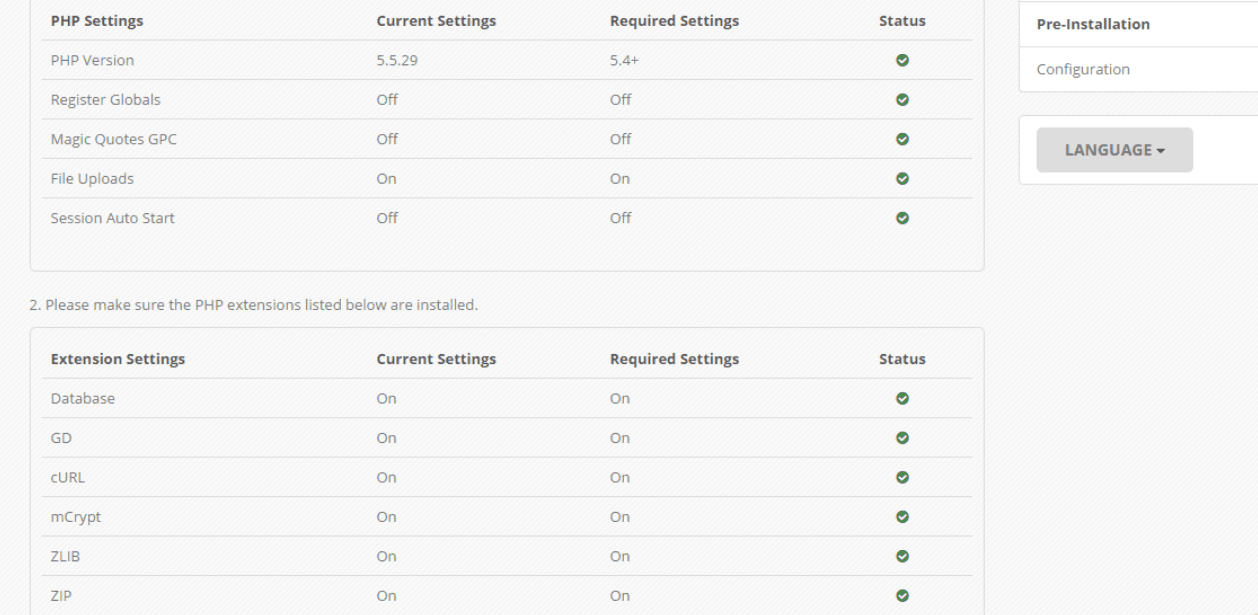Click Current Settings header in extensions table
This screenshot has height=615, width=1258.
click(436, 359)
